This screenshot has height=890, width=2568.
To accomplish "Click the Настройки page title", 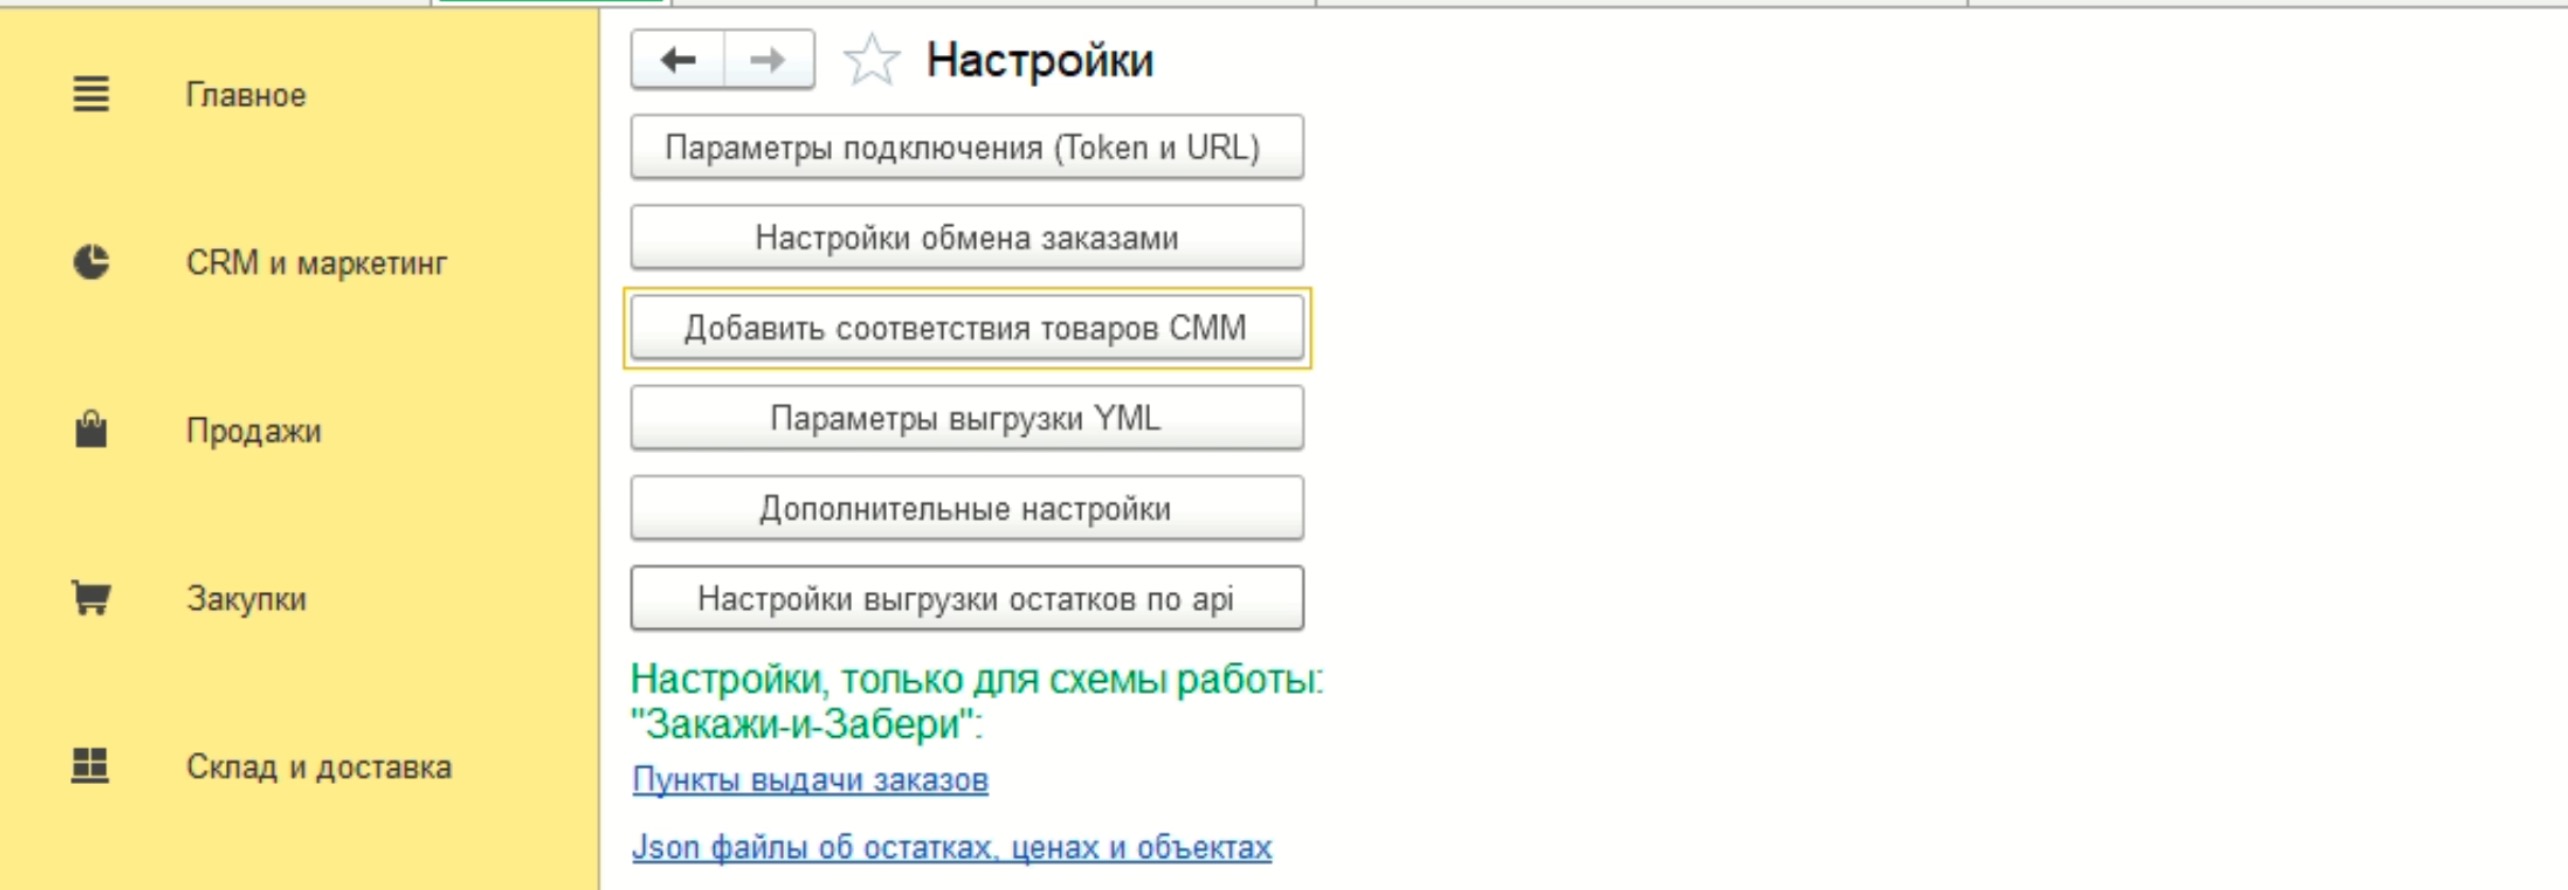I will (1040, 60).
